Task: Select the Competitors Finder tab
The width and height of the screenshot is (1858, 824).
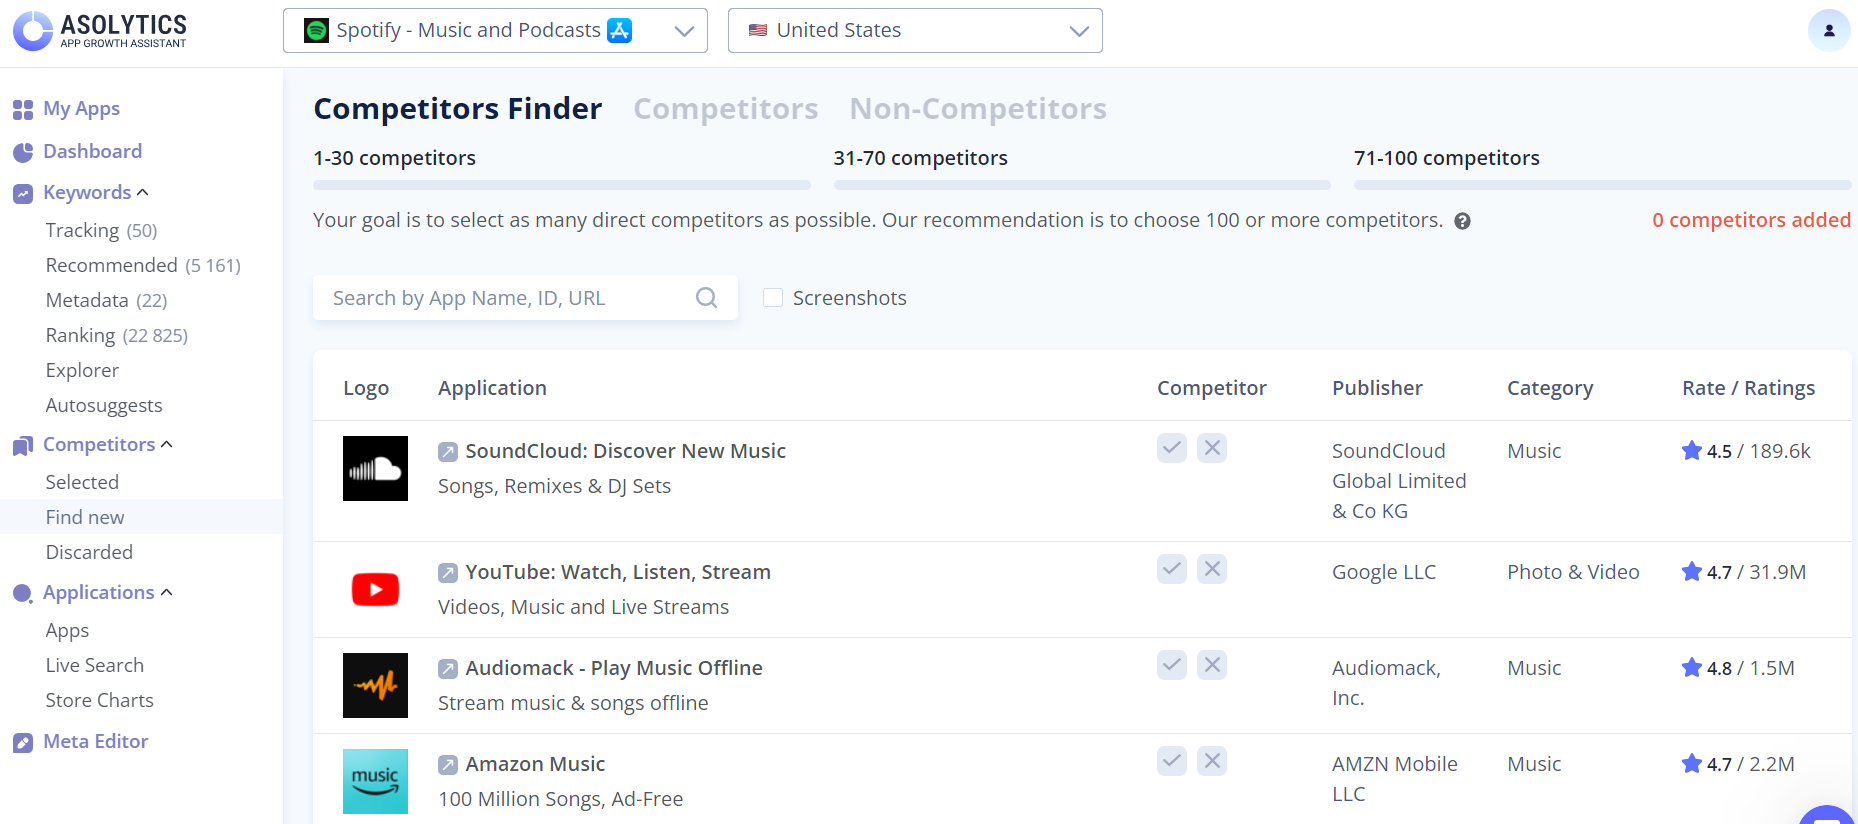Action: (458, 108)
